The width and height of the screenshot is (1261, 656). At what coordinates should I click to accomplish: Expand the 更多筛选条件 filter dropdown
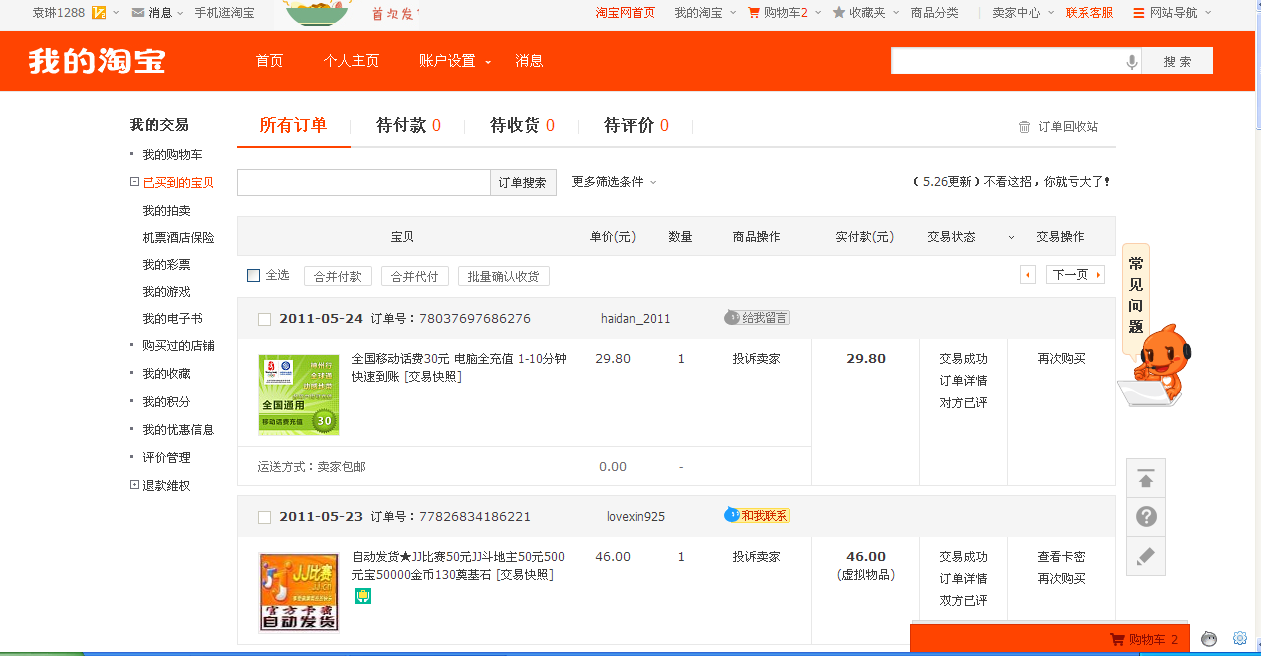click(614, 182)
